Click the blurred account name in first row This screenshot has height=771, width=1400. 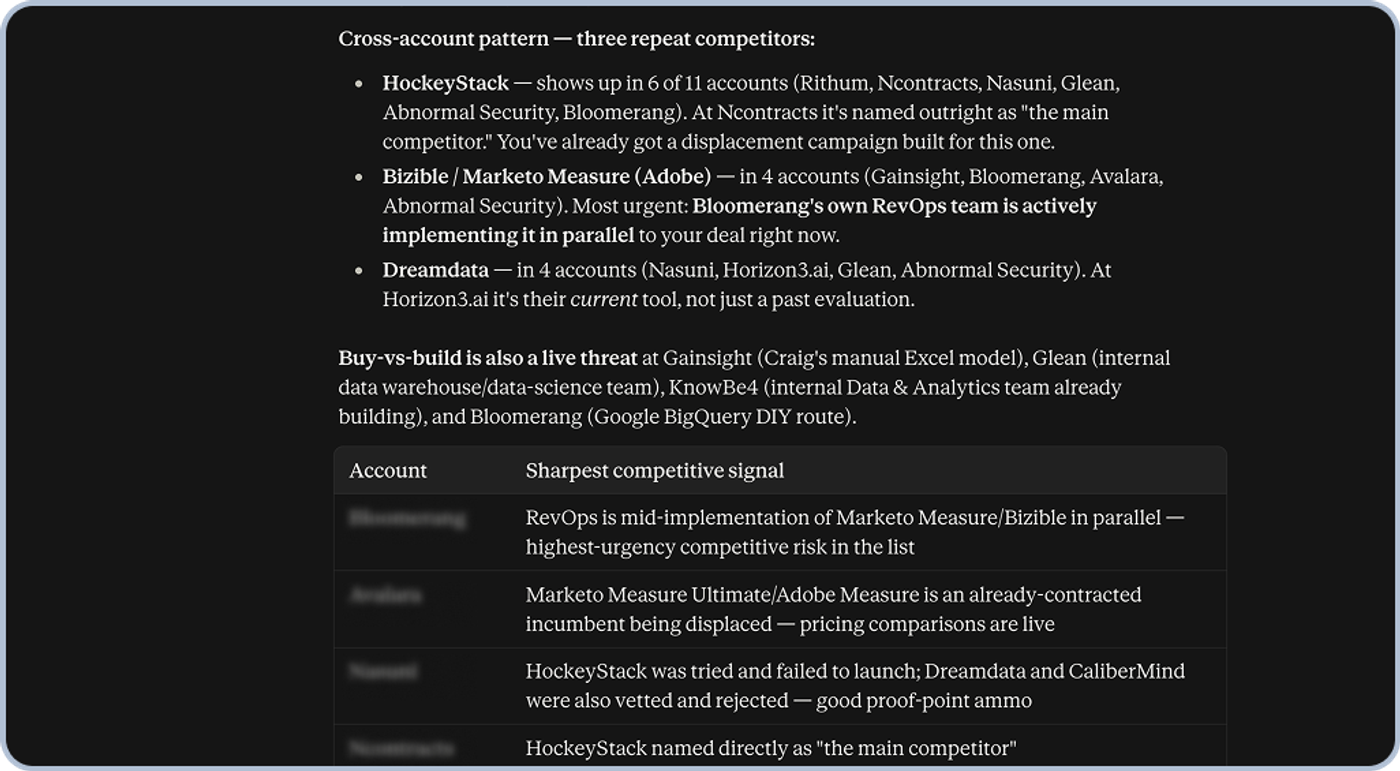[407, 518]
